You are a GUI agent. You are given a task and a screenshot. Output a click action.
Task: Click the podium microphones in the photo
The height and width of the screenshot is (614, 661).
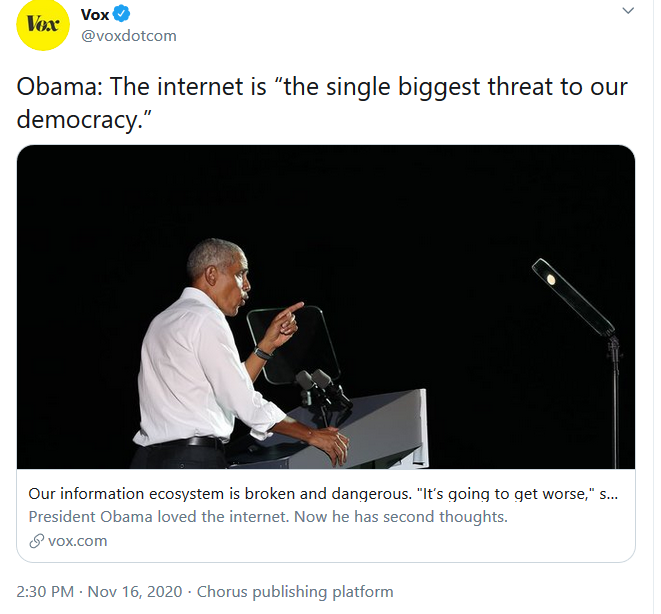tap(322, 390)
